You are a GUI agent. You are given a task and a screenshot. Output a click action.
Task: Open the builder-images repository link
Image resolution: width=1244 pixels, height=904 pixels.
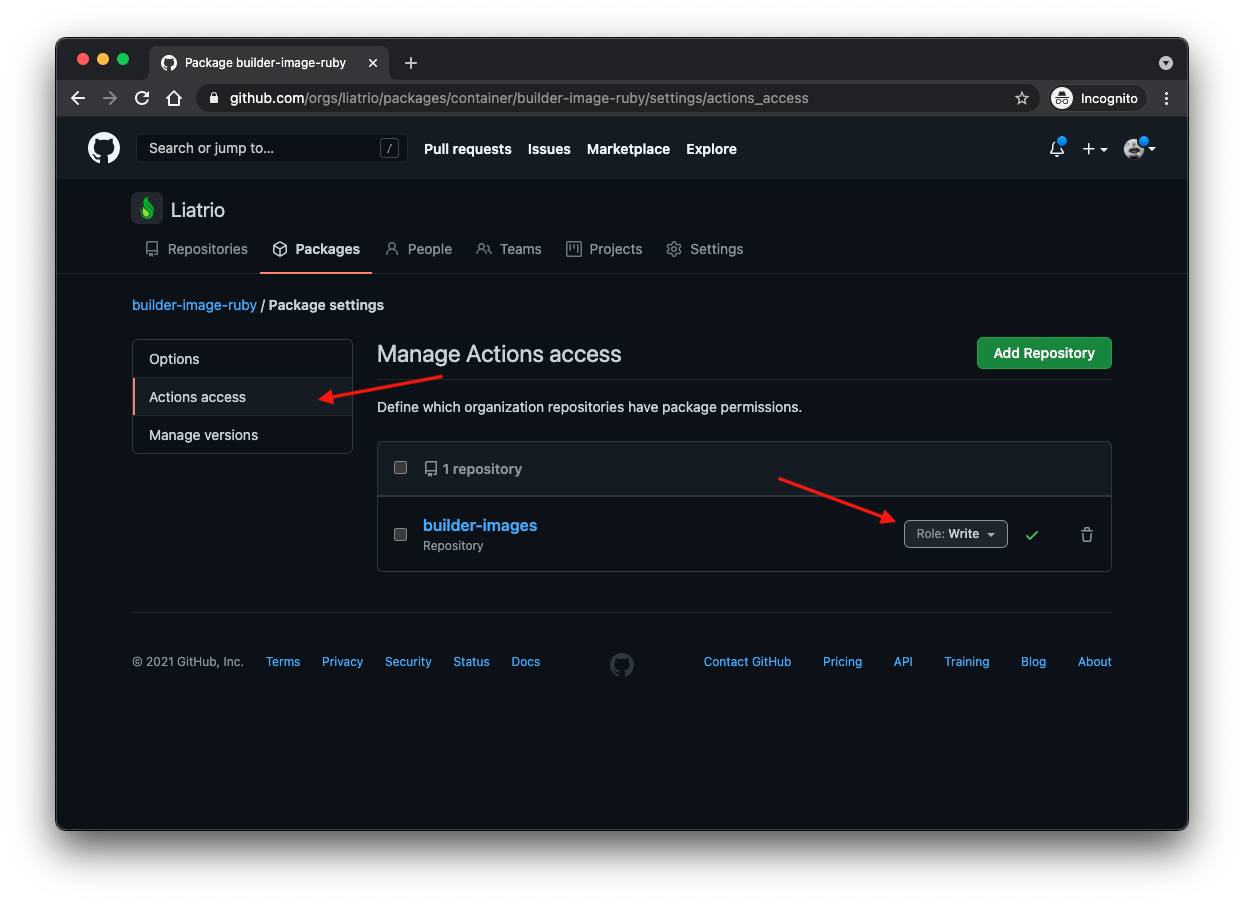(x=480, y=525)
